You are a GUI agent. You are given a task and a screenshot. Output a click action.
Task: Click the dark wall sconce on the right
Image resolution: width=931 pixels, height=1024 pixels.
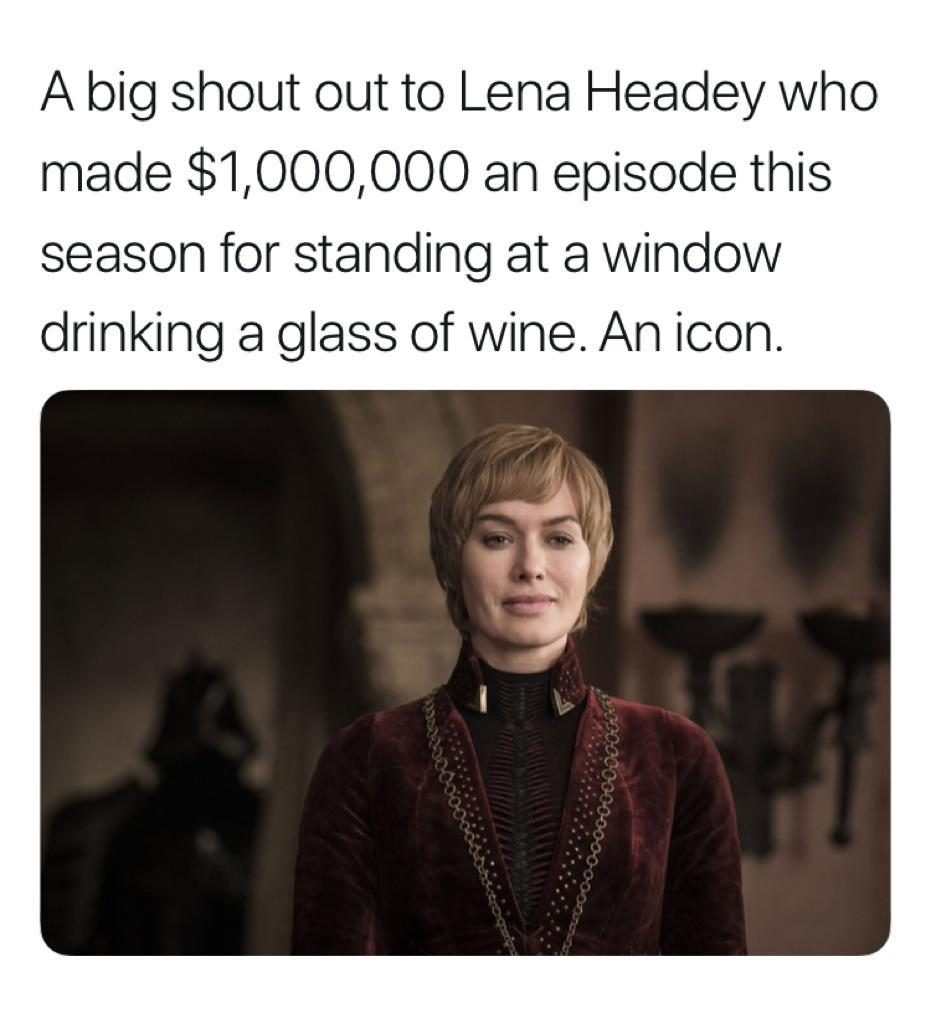click(700, 640)
